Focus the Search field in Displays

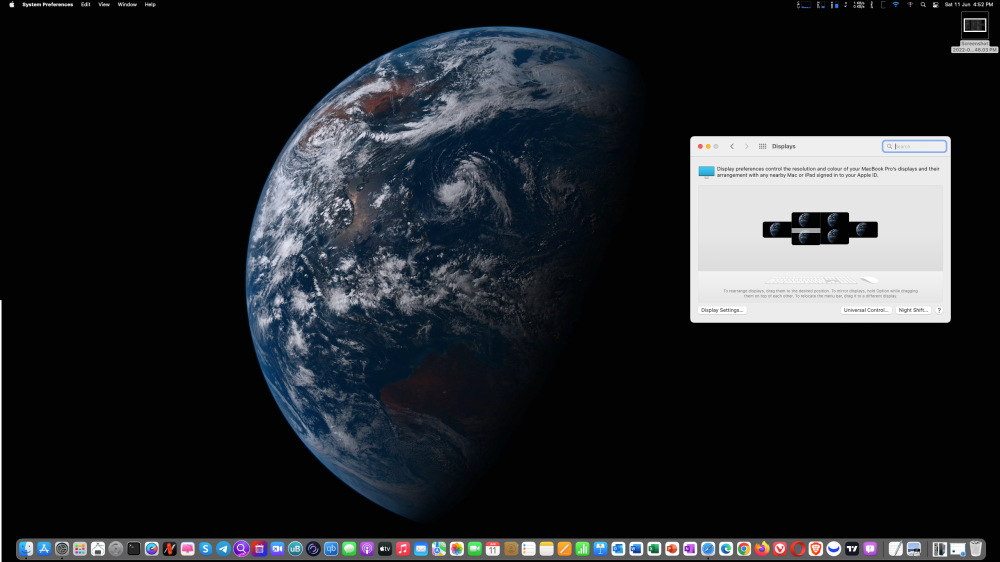914,146
